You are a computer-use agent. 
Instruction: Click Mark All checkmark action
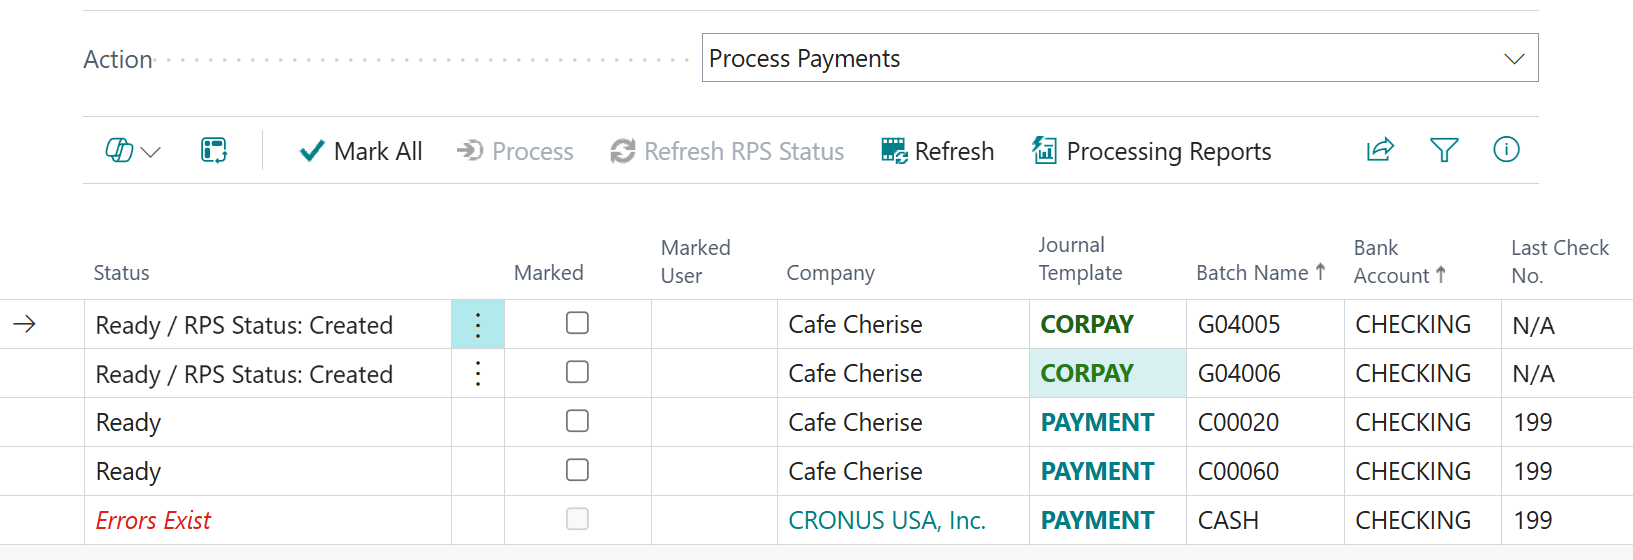tap(361, 151)
